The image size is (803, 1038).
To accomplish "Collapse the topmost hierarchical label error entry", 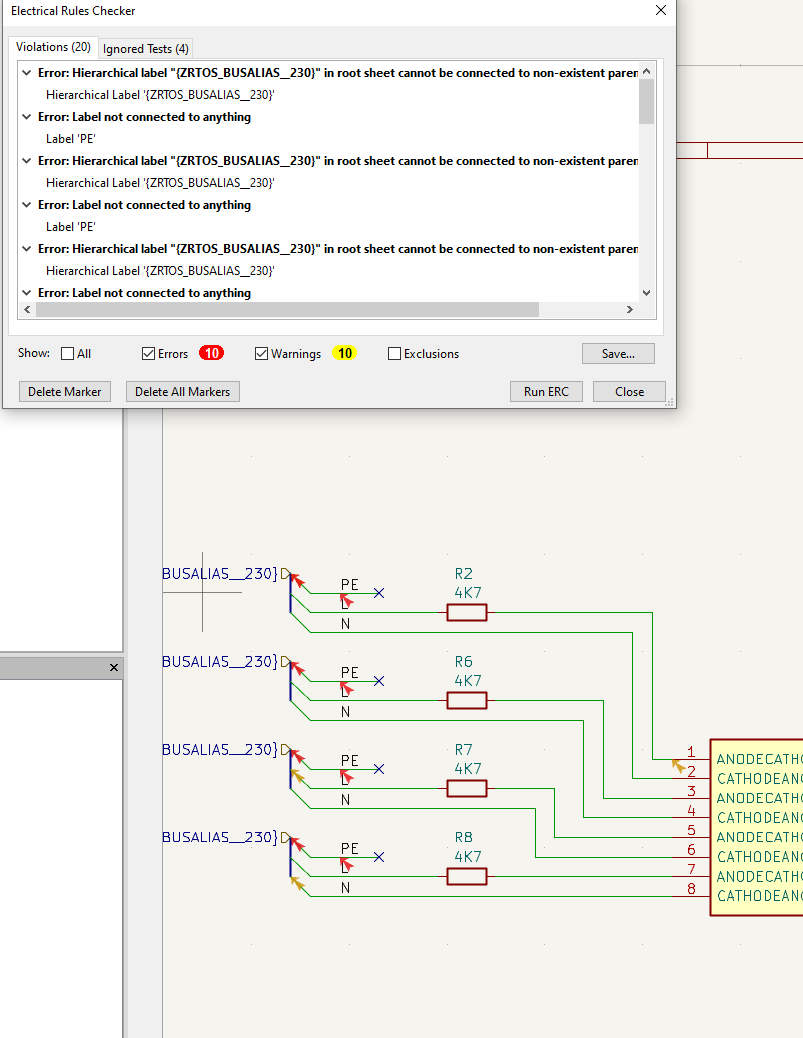I will coord(28,73).
